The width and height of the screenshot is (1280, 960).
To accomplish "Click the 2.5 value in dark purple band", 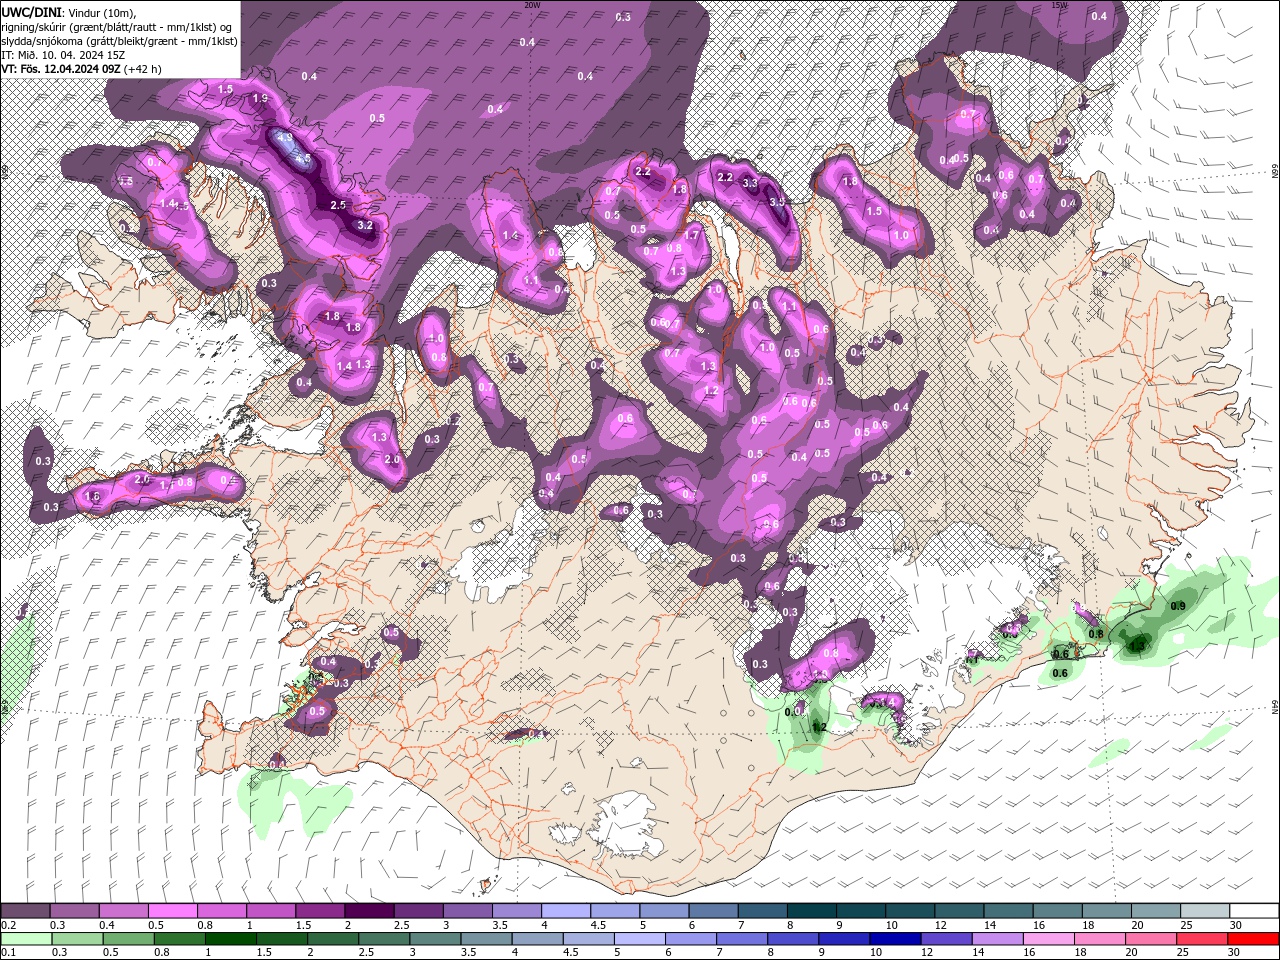I will coord(338,204).
